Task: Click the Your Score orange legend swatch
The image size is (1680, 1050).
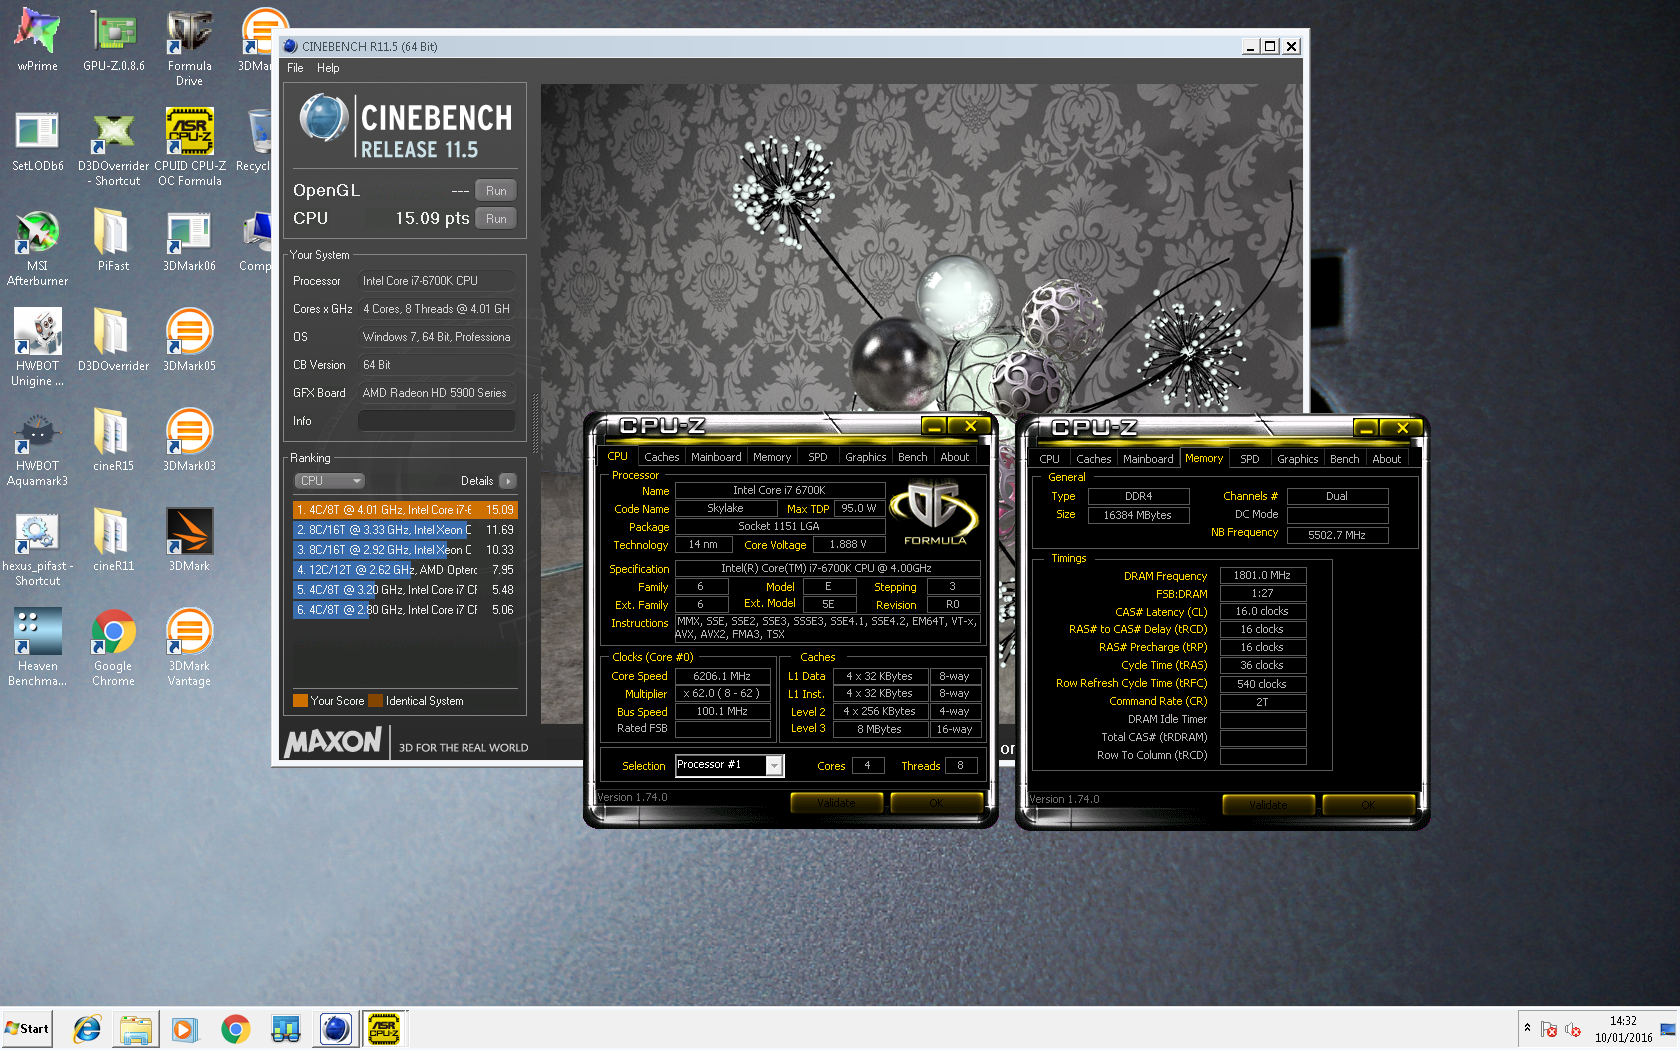Action: (x=300, y=701)
